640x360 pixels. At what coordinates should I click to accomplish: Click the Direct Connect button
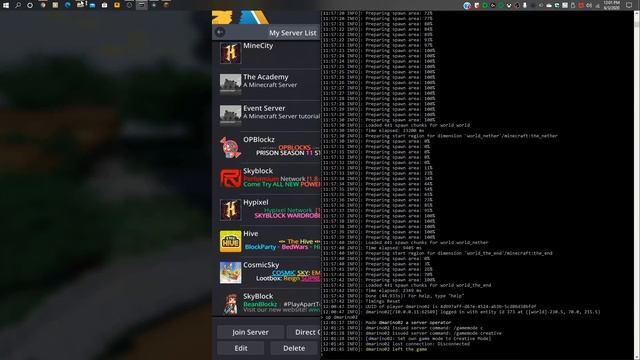coord(304,332)
